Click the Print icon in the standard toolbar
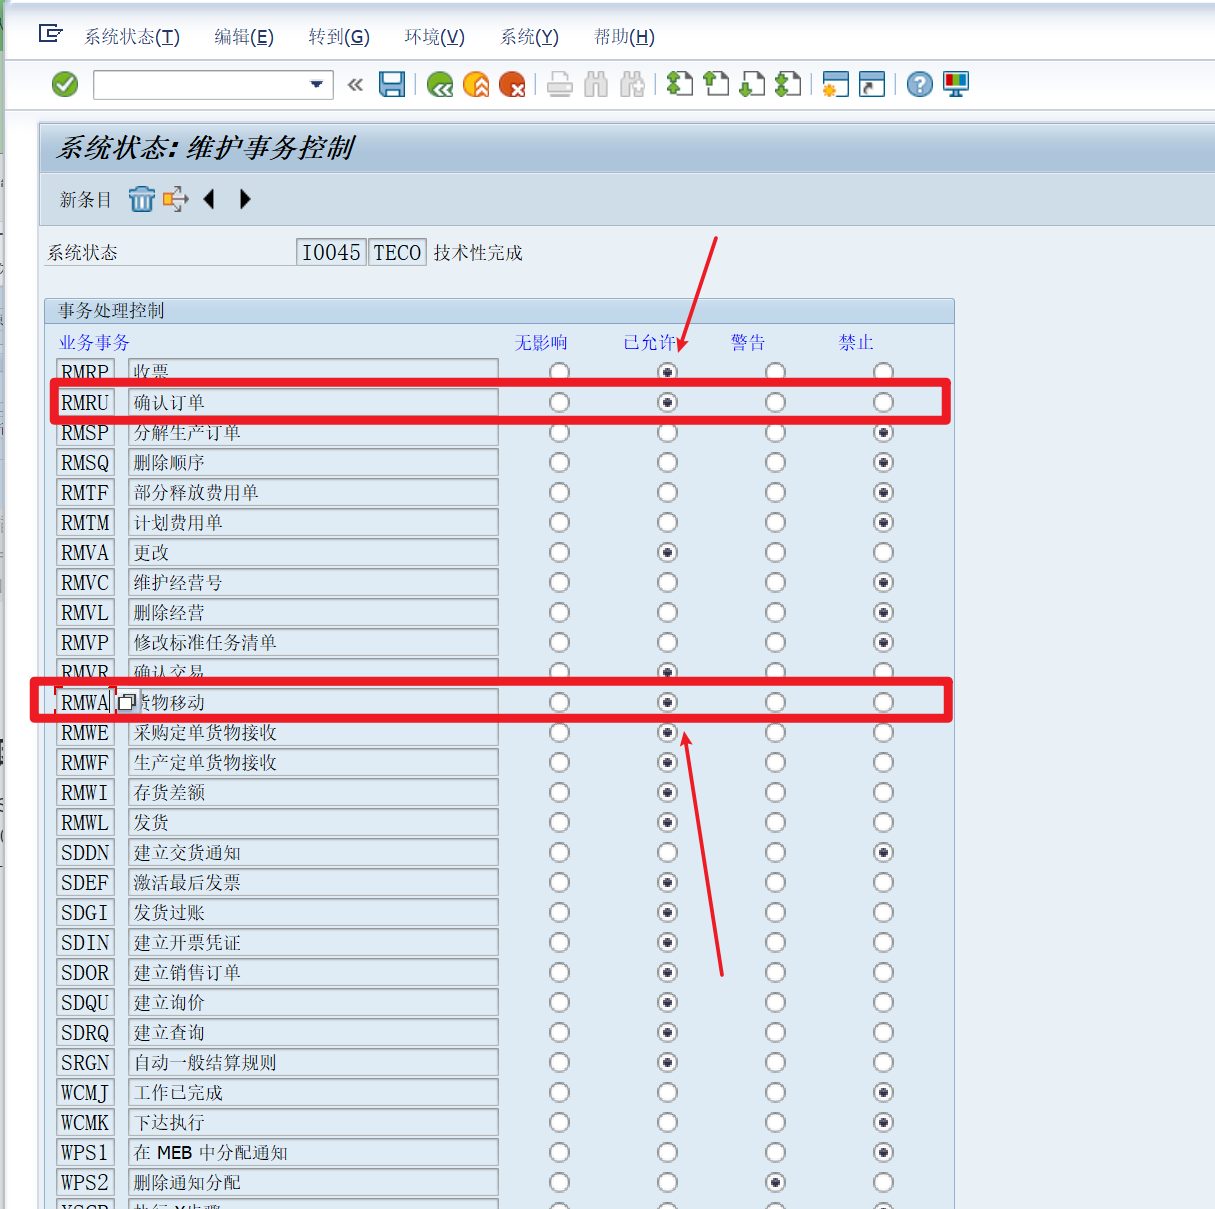Viewport: 1215px width, 1209px height. pos(559,84)
